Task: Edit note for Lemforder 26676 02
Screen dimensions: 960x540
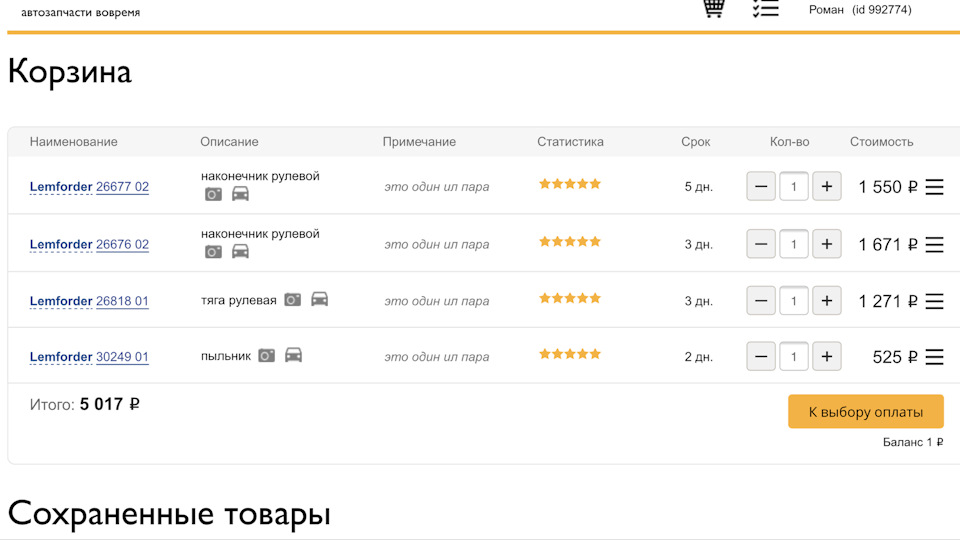Action: click(437, 244)
